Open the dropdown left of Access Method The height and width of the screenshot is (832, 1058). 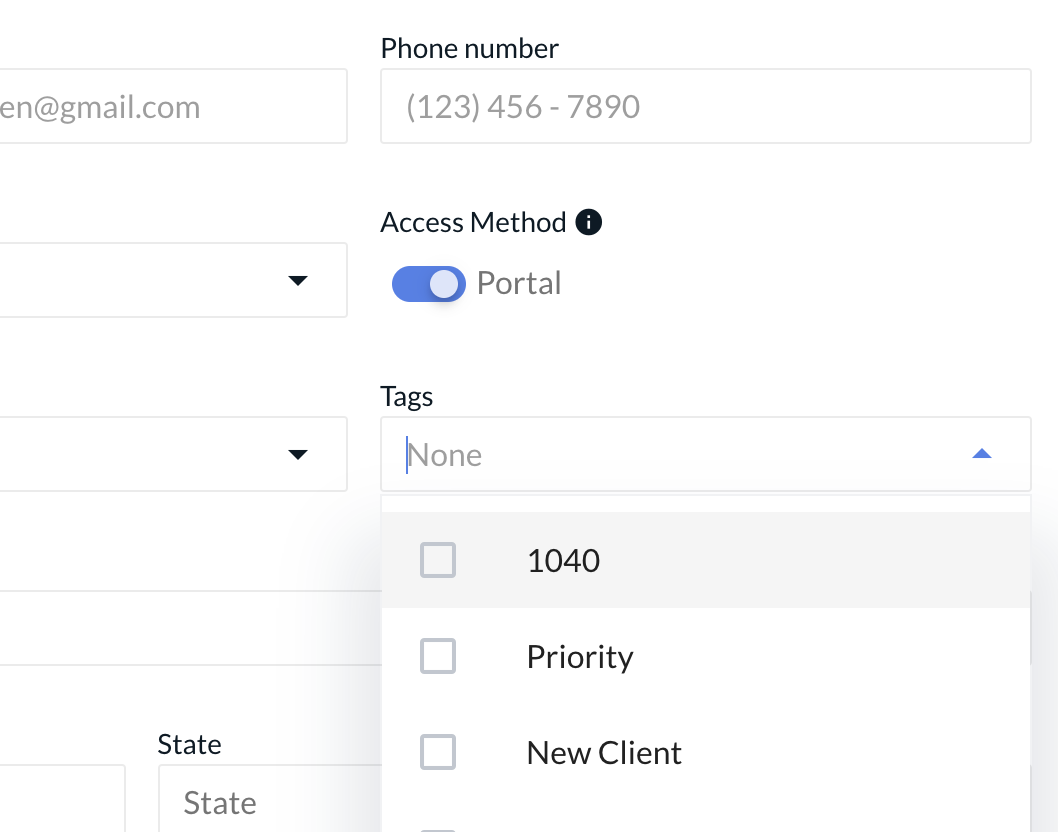tap(296, 280)
